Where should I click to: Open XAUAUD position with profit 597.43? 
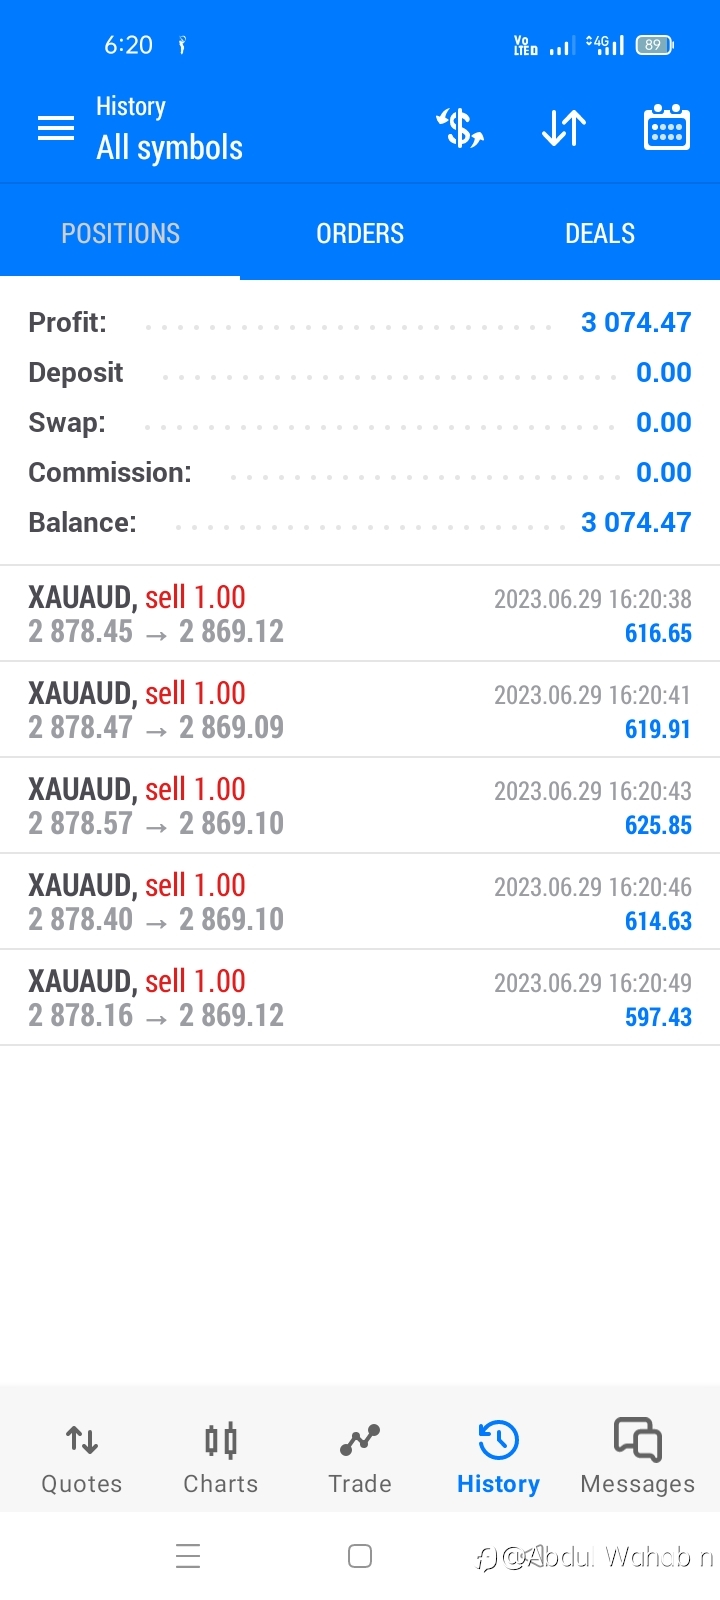(360, 998)
